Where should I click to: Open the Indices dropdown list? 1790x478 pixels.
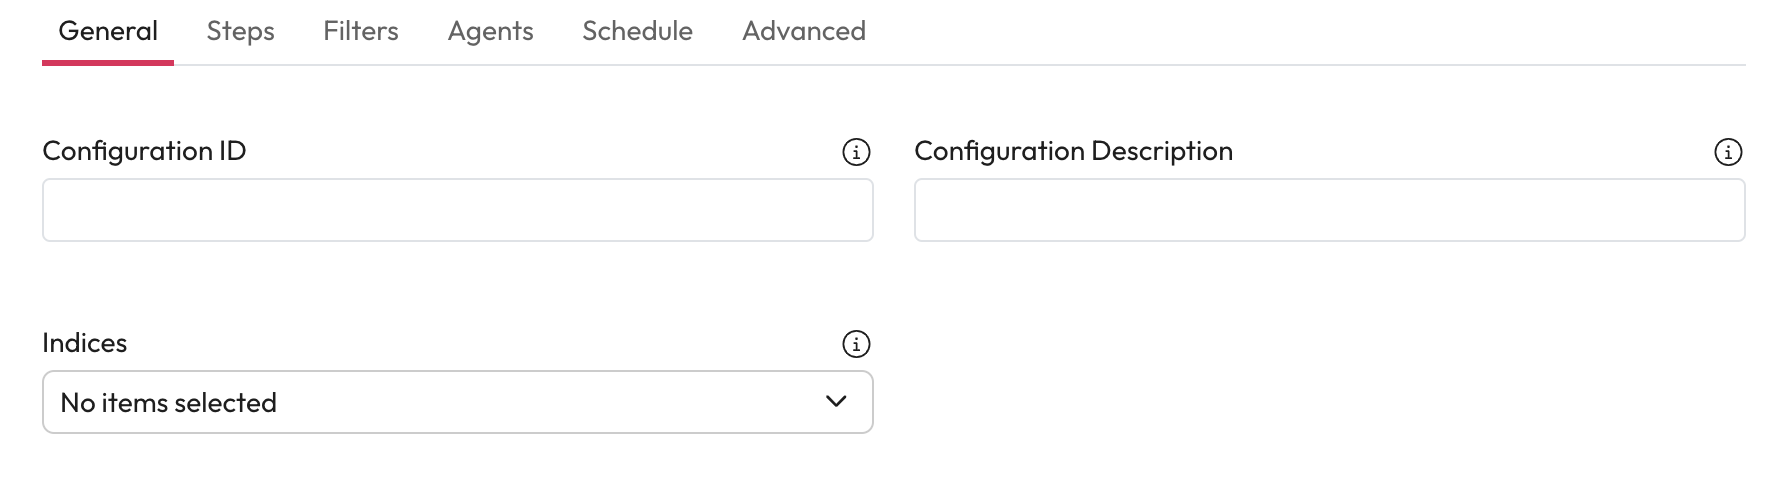457,402
